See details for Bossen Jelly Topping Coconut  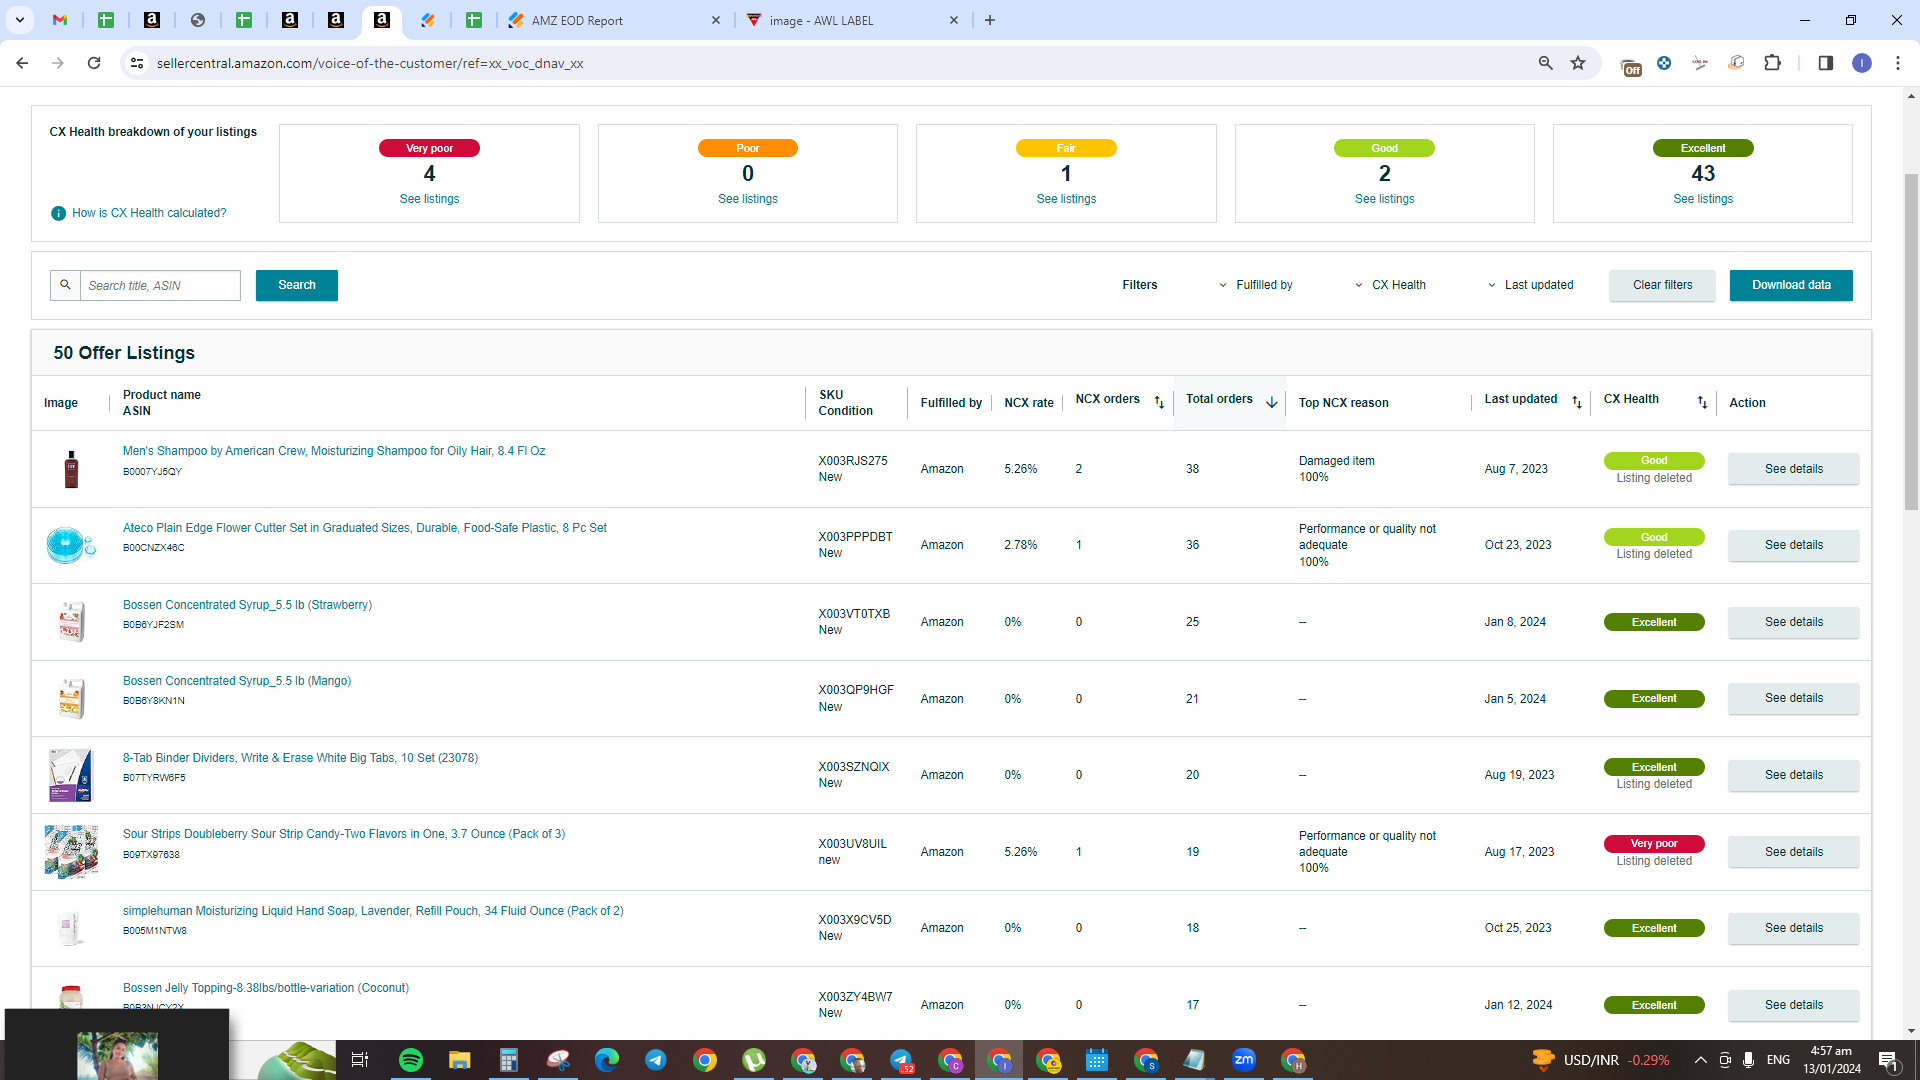[1794, 1005]
